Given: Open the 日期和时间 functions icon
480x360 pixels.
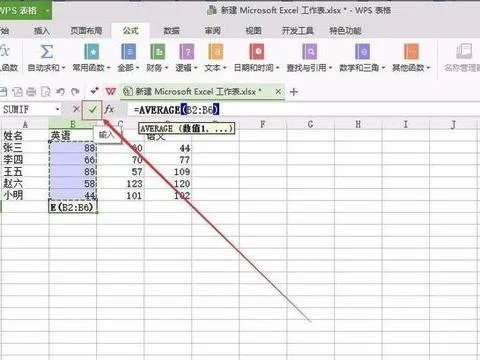Looking at the screenshot, I should point(257,52).
